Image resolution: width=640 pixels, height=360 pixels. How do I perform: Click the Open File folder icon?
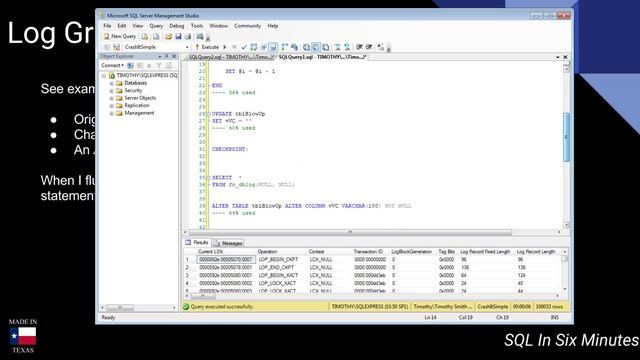pyautogui.click(x=168, y=36)
